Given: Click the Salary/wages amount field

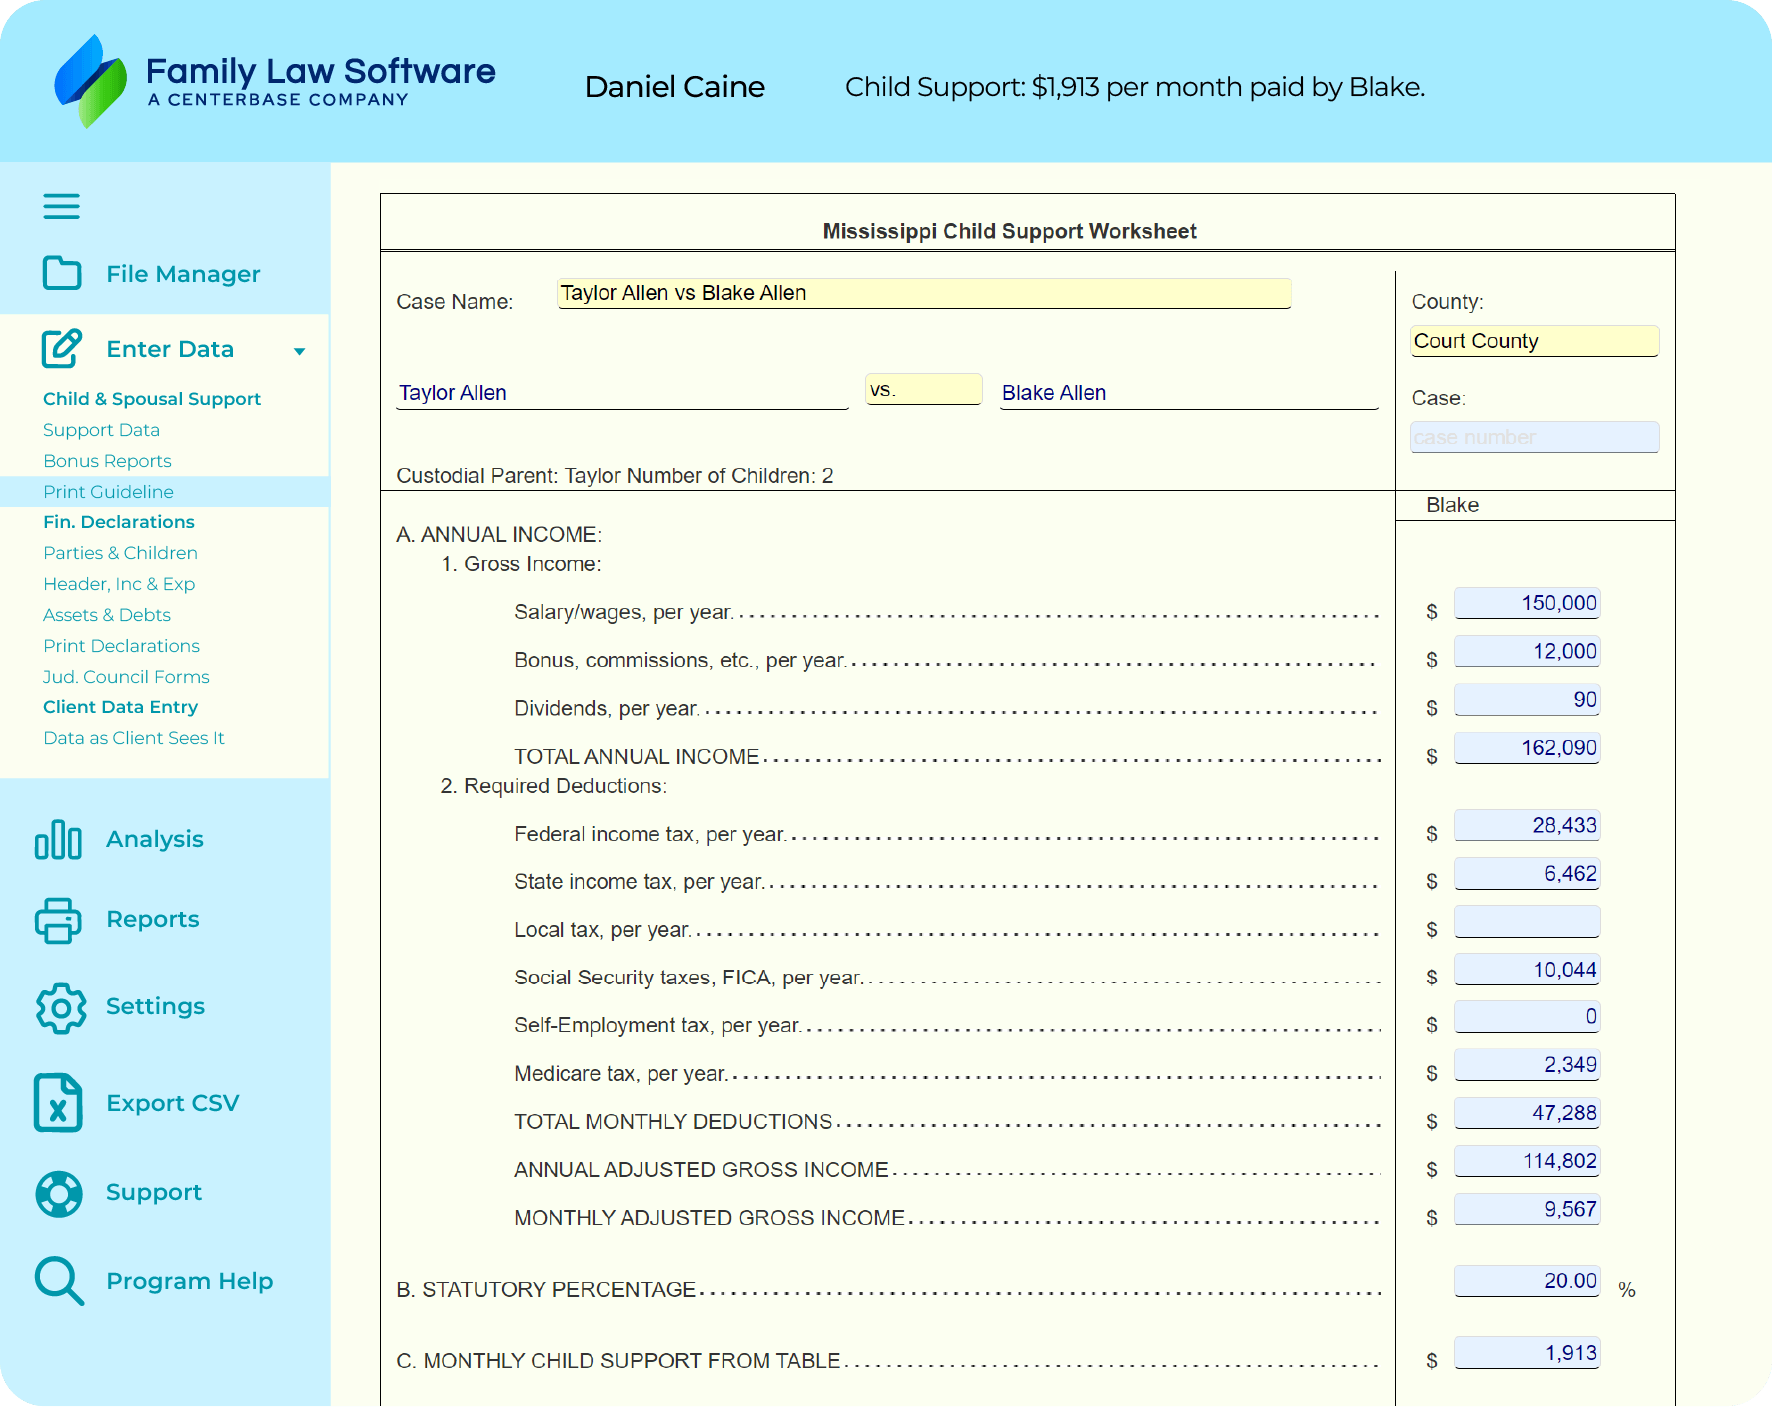Looking at the screenshot, I should (1526, 603).
